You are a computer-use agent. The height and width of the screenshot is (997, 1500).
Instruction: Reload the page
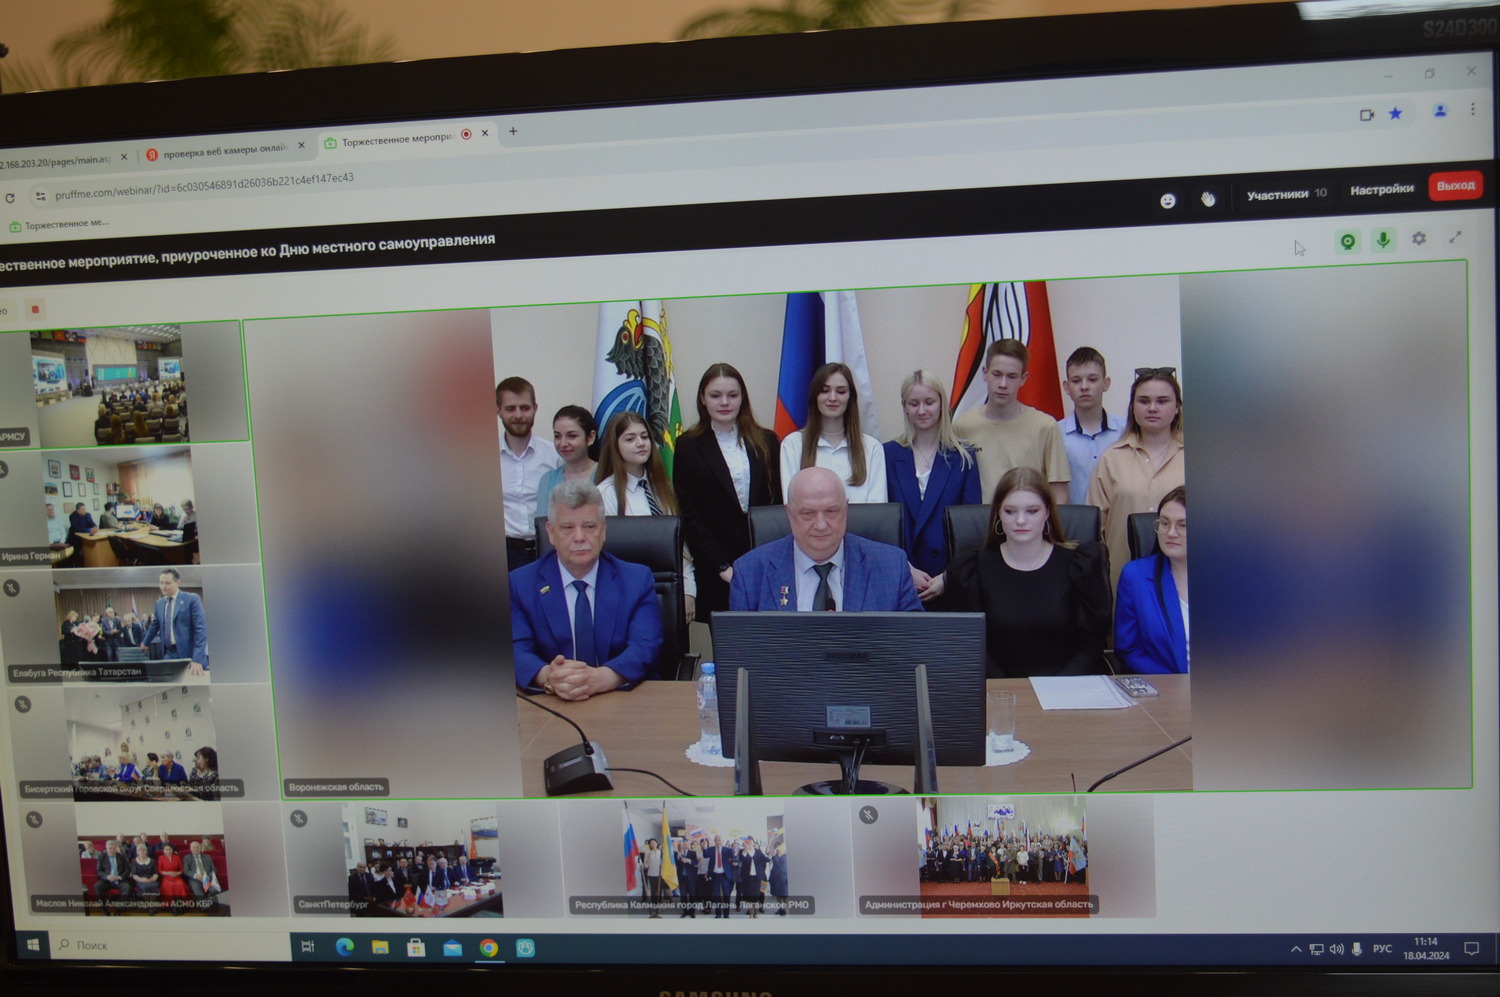pos(10,198)
